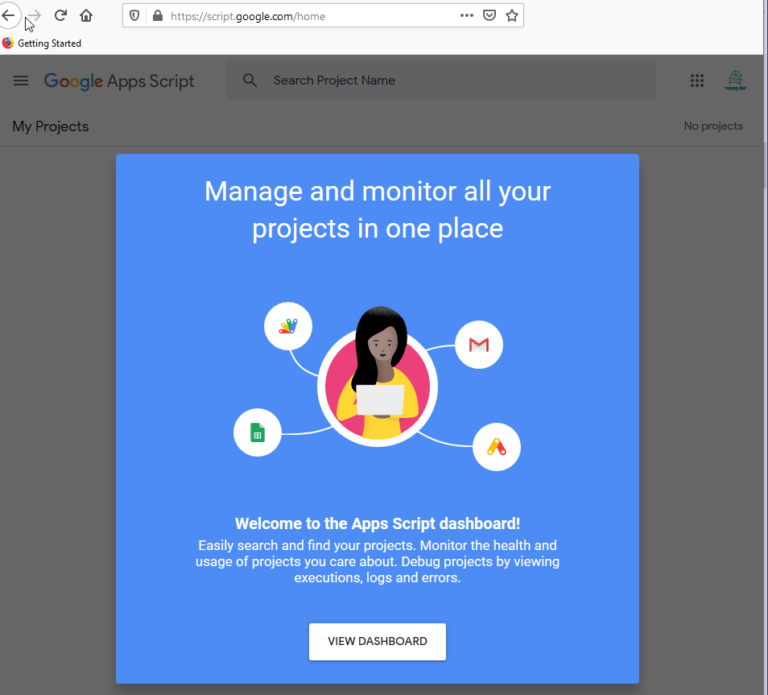Go back with the browser back arrow
Image resolution: width=768 pixels, height=695 pixels.
click(x=8, y=16)
